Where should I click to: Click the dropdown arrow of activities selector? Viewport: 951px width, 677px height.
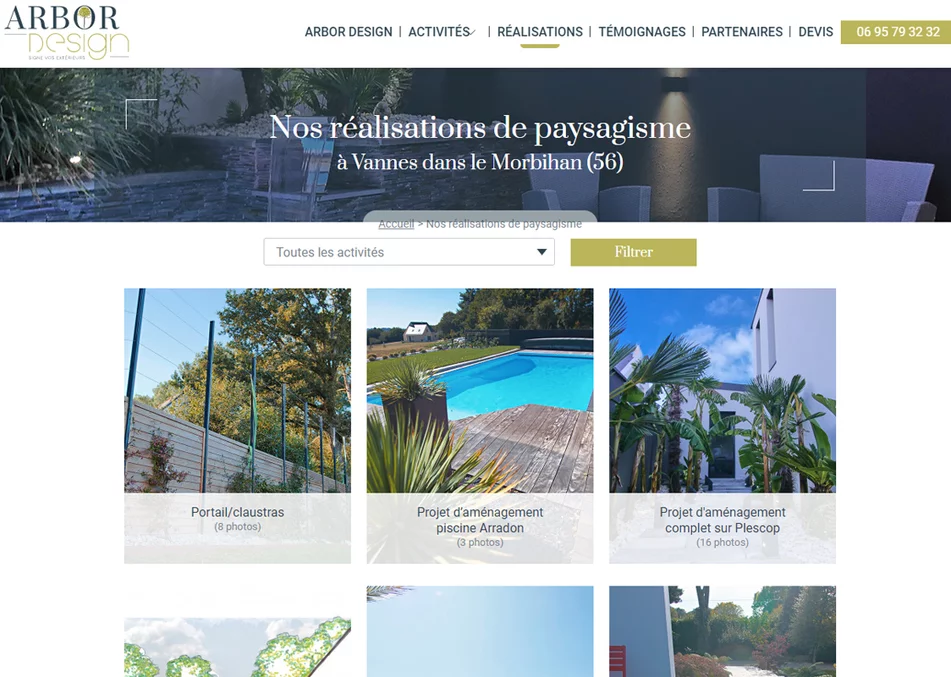(x=542, y=252)
